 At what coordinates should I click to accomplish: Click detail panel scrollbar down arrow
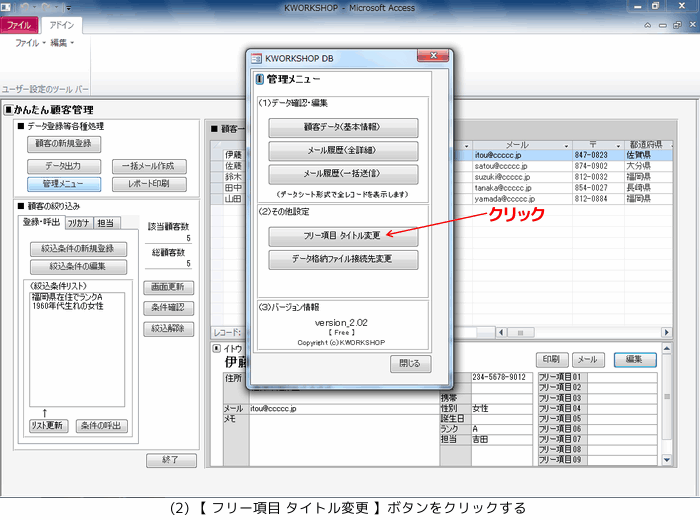point(667,460)
